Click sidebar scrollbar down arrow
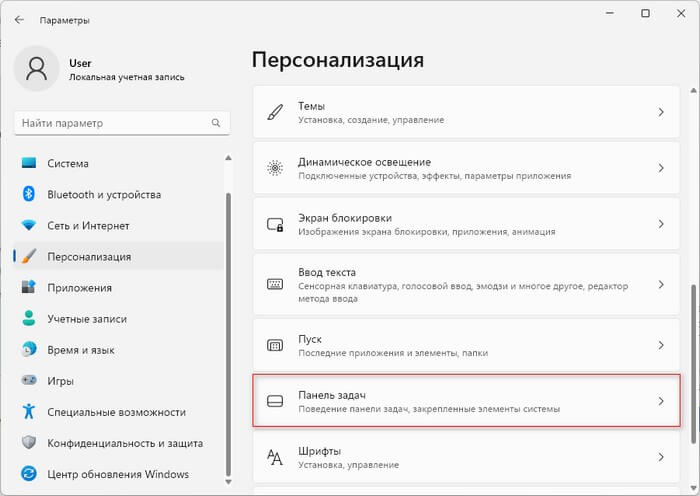This screenshot has width=700, height=496. (228, 482)
